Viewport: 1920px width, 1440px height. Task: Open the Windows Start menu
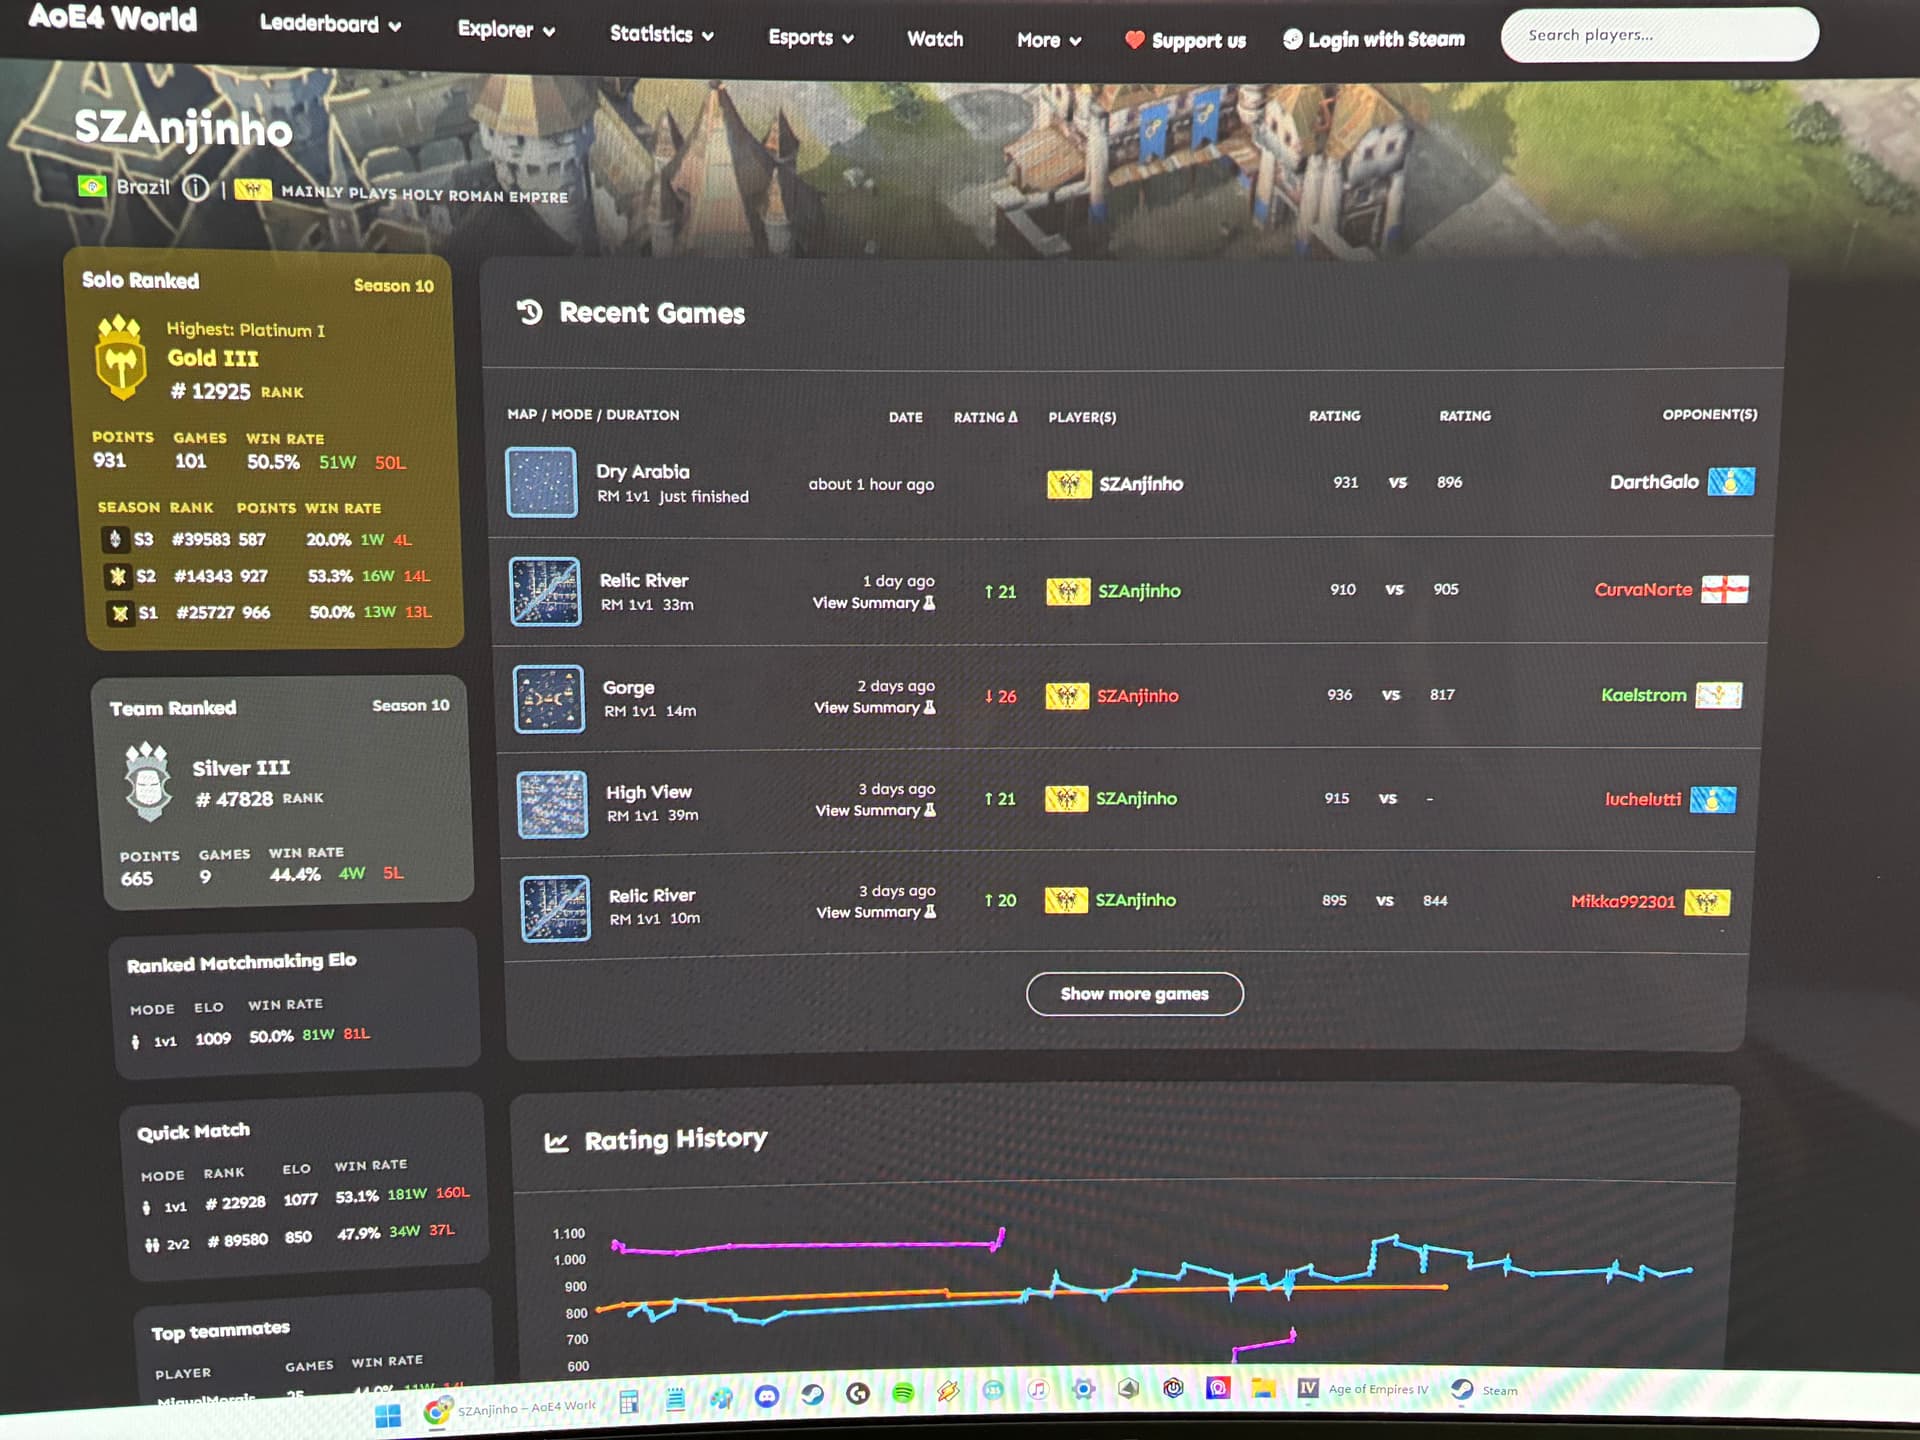coord(388,1415)
